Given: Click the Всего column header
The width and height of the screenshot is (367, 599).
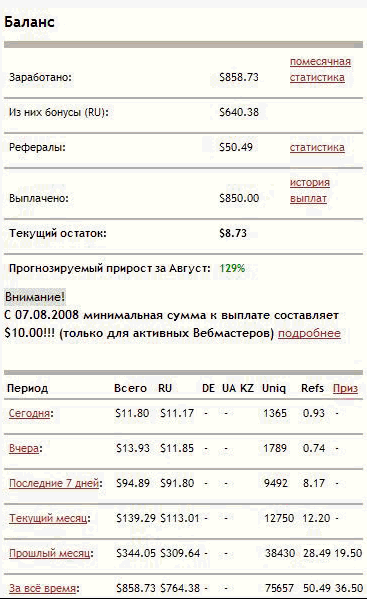Looking at the screenshot, I should pos(130,389).
